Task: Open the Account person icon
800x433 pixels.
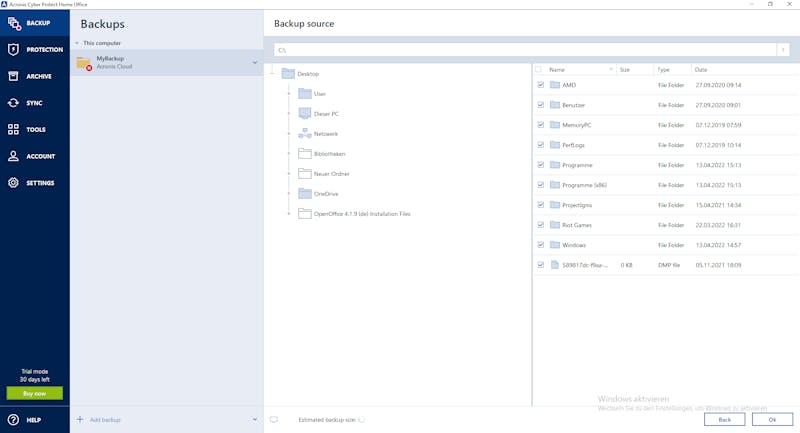Action: point(13,156)
